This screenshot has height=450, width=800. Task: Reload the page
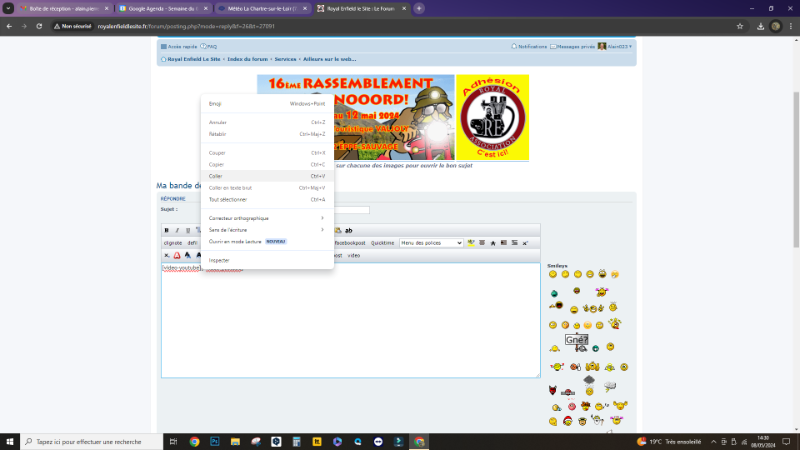click(x=39, y=26)
